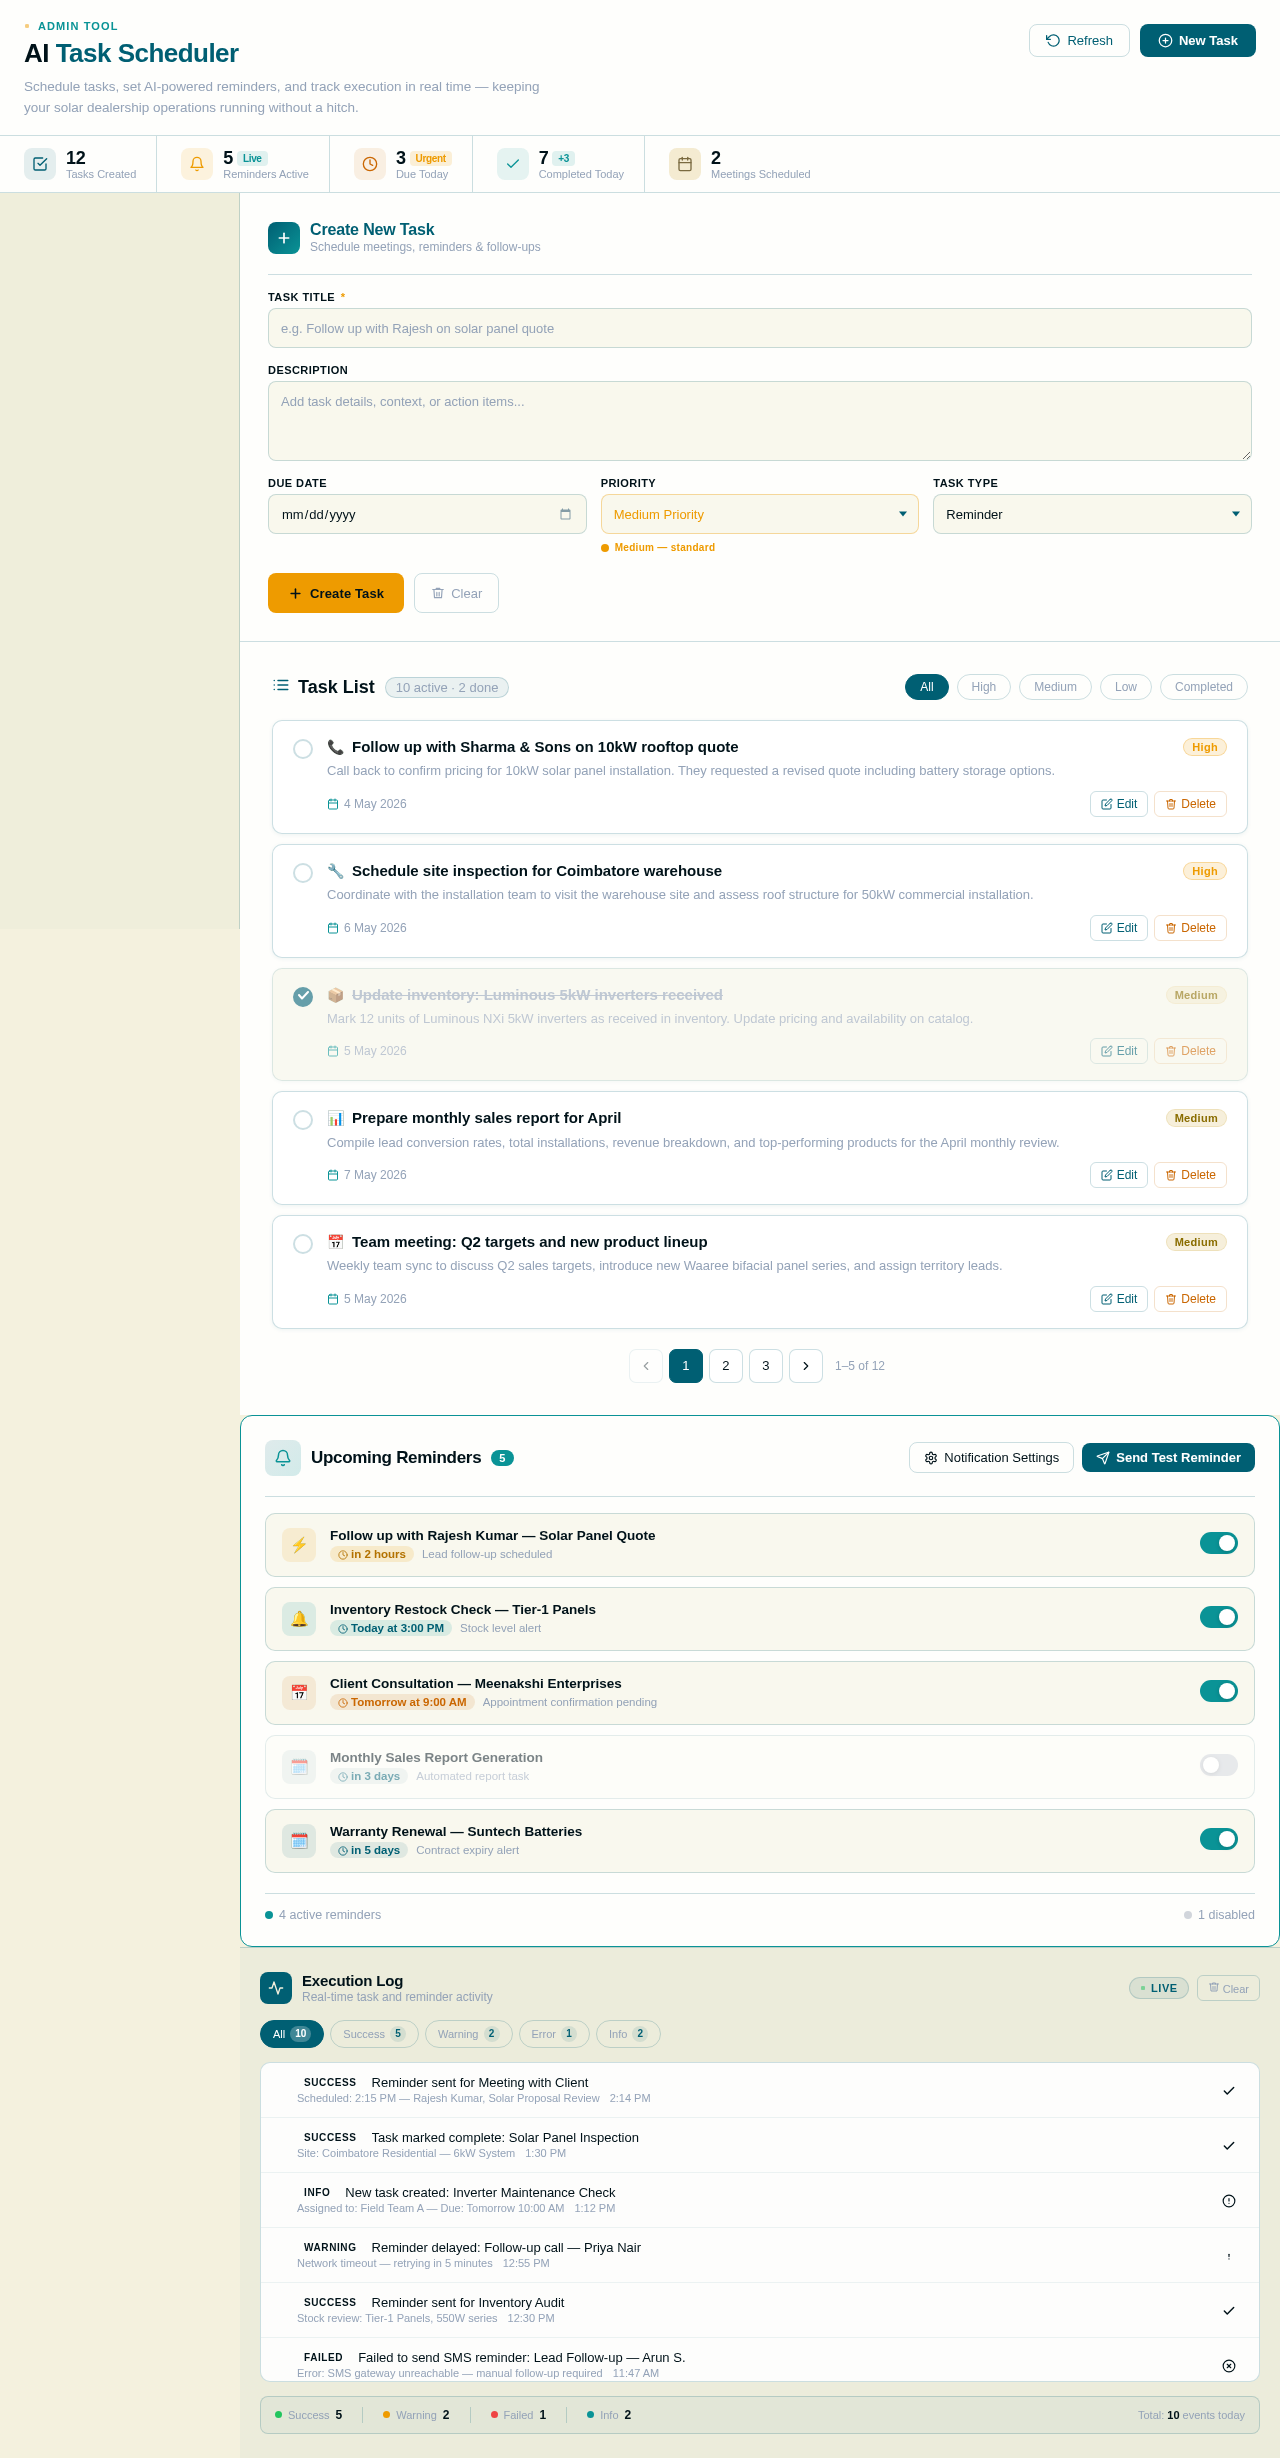Click the Refresh button
This screenshot has width=1280, height=2458.
[x=1079, y=41]
